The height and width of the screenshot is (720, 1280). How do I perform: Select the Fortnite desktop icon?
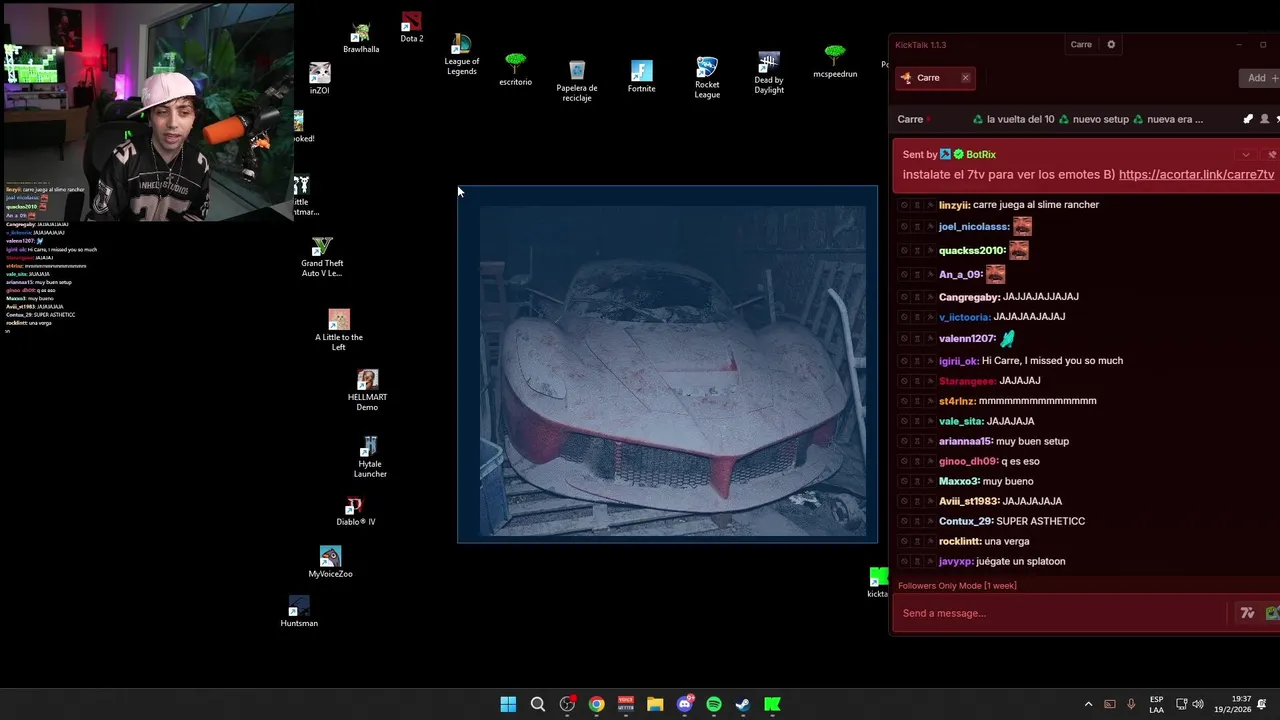(x=642, y=77)
